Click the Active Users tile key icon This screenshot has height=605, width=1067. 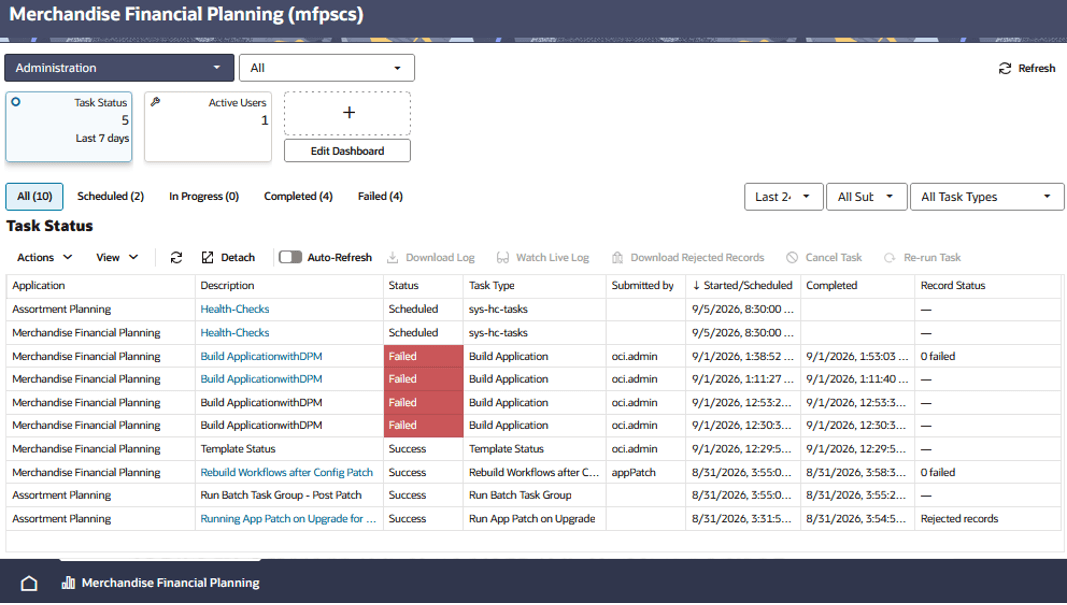point(155,102)
